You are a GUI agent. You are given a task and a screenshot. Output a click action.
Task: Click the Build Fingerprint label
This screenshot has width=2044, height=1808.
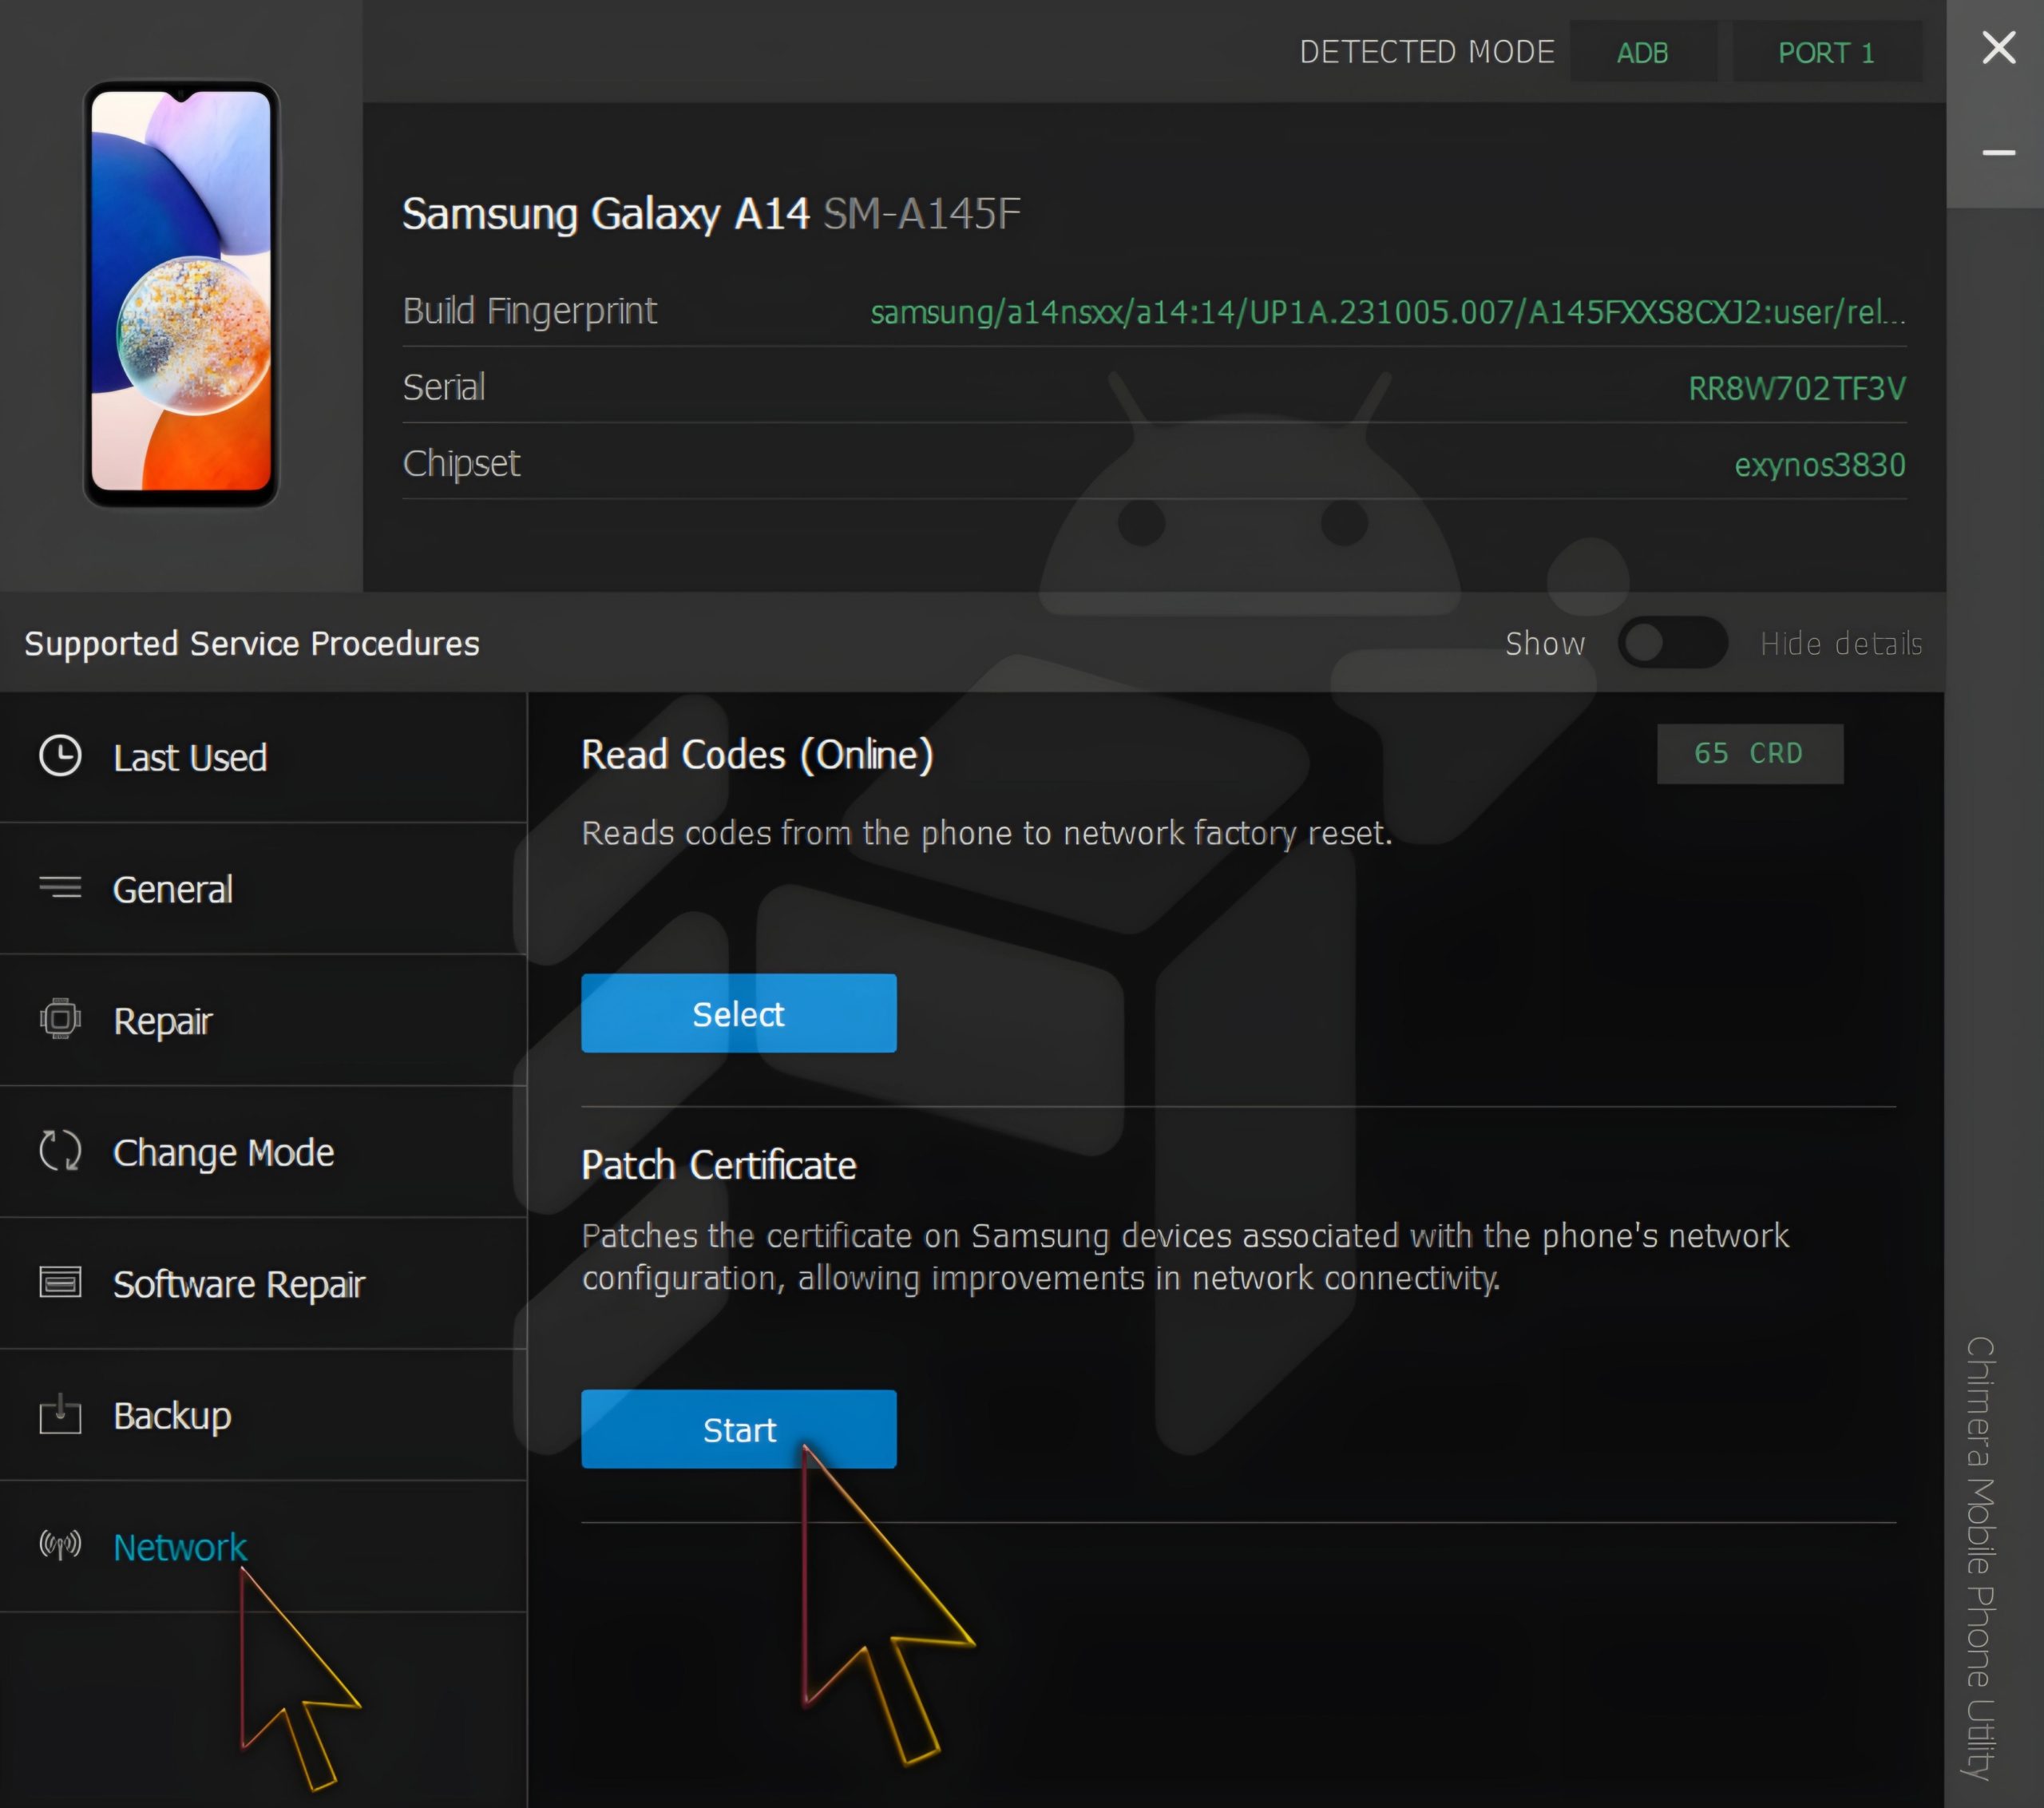[x=529, y=311]
